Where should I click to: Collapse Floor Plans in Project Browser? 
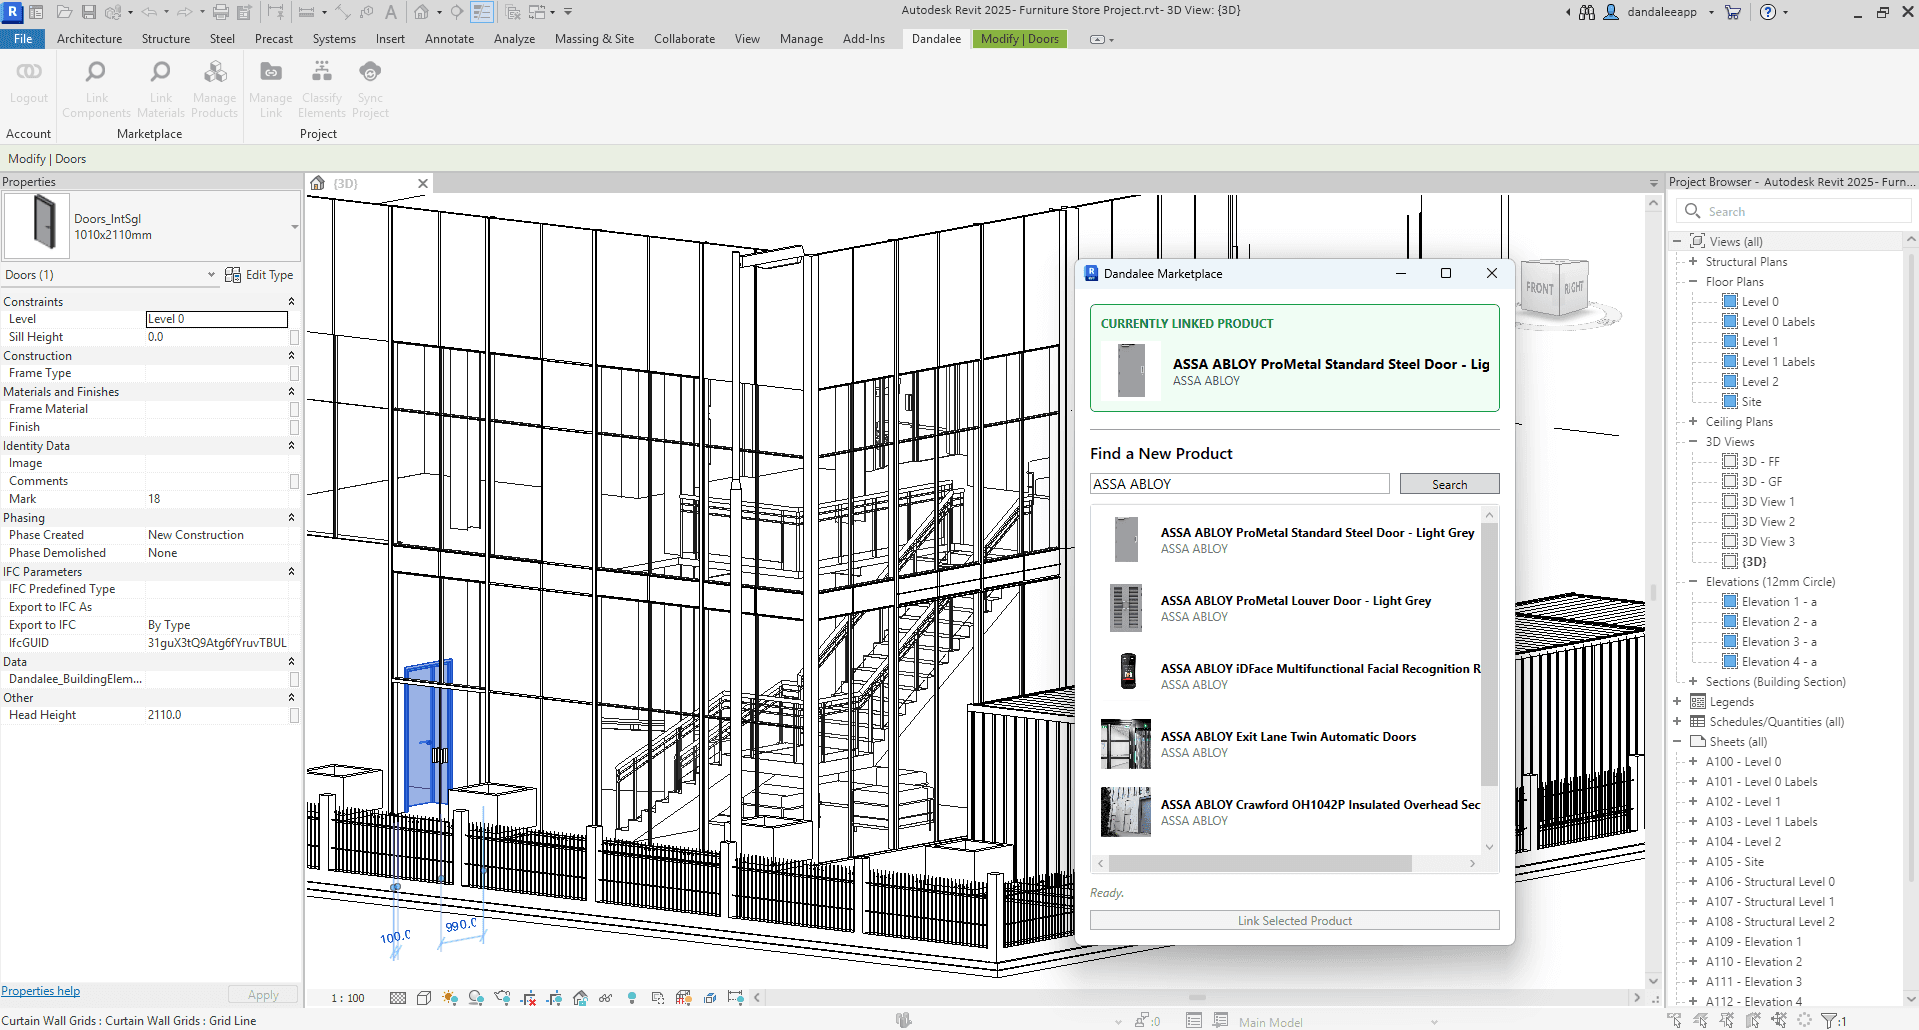tap(1693, 282)
